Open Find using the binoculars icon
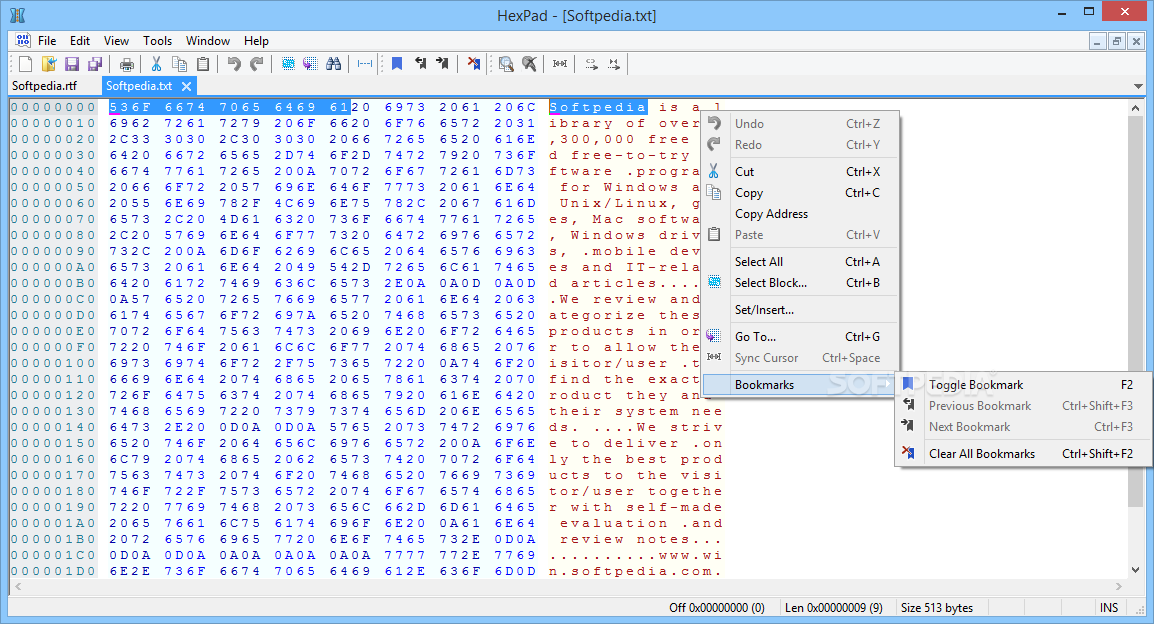The width and height of the screenshot is (1154, 624). [x=333, y=64]
